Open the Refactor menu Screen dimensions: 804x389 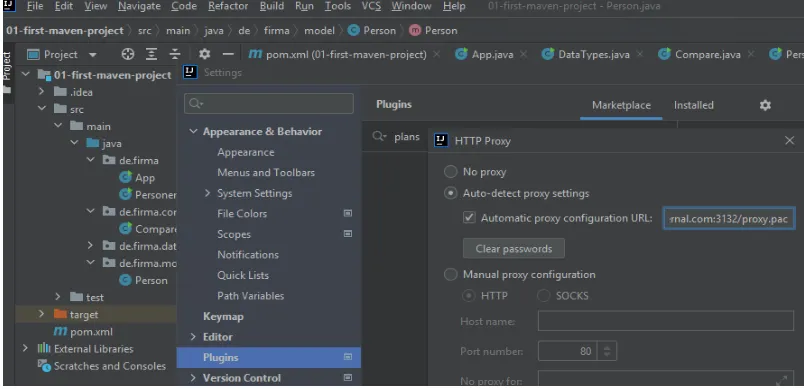pos(228,6)
